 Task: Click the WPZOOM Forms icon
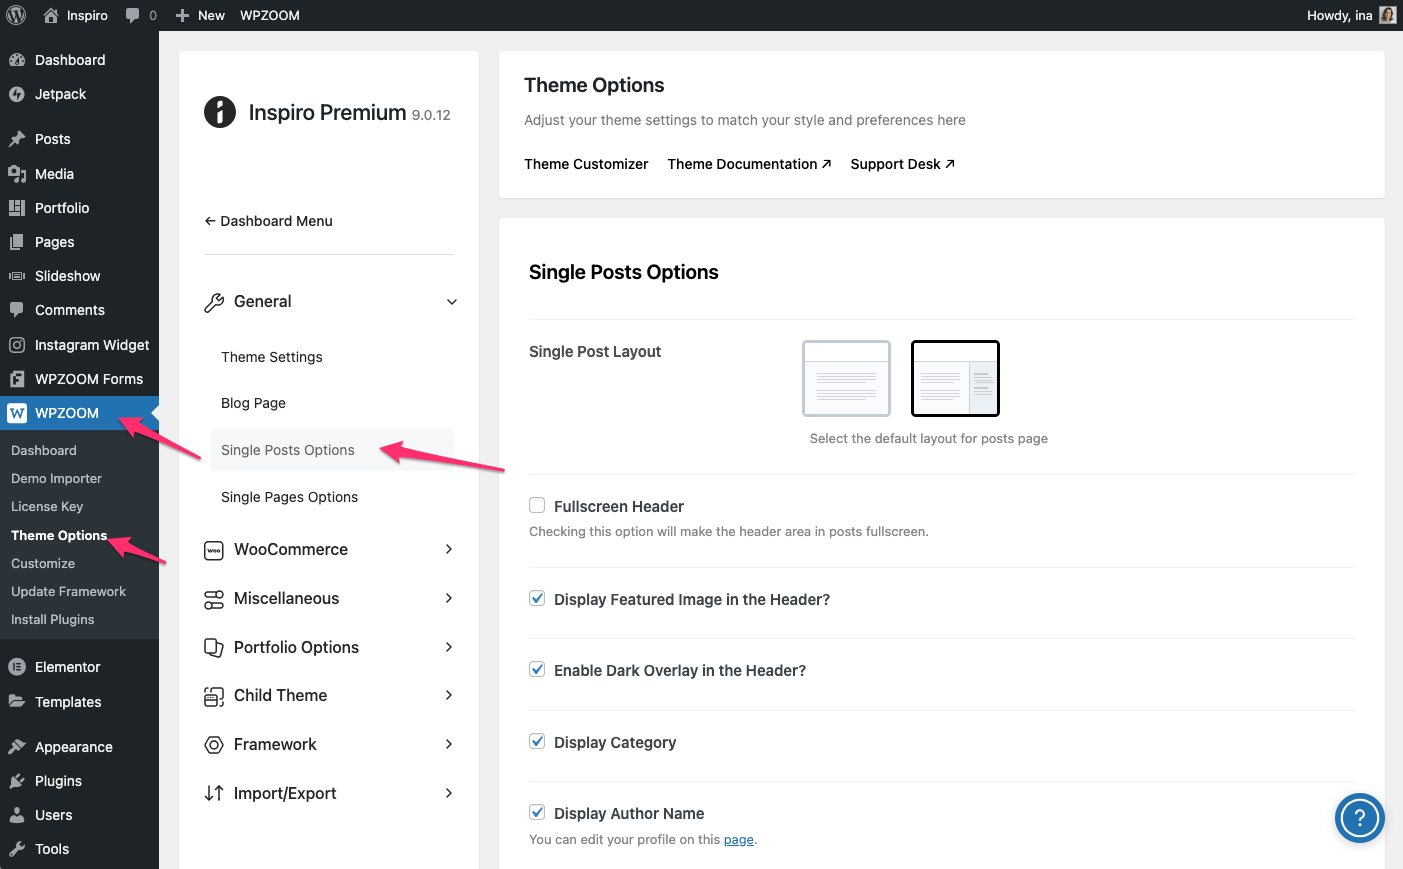pos(17,379)
